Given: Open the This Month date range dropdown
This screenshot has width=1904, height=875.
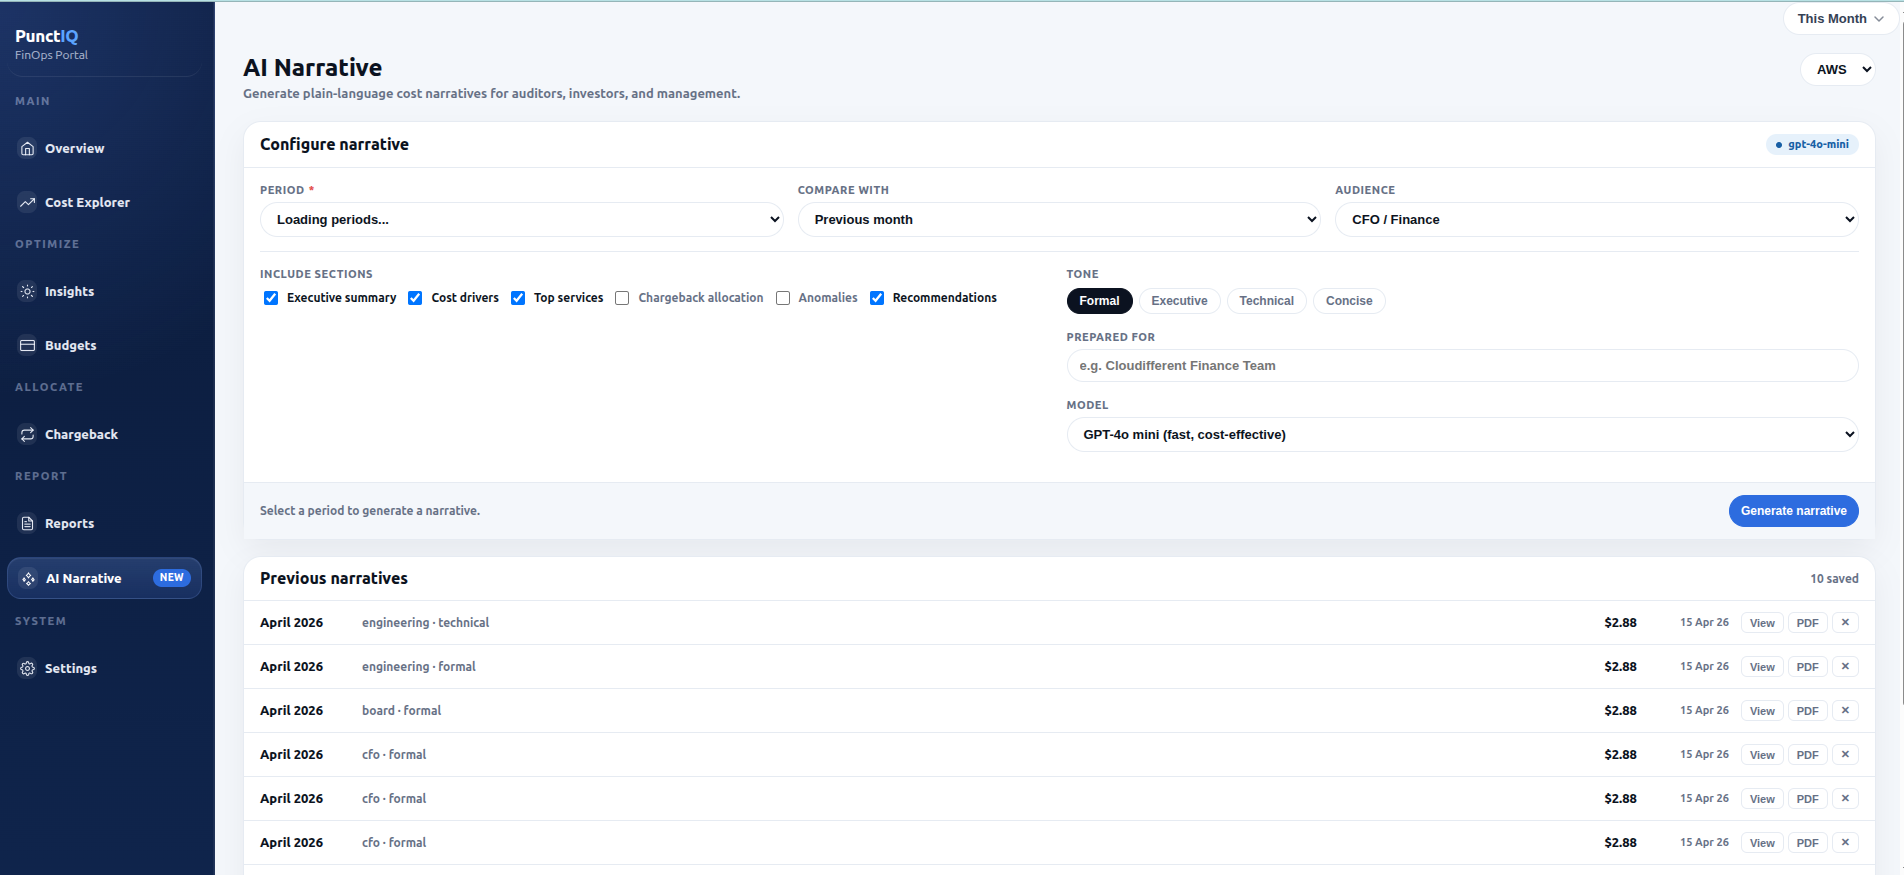Looking at the screenshot, I should (x=1840, y=19).
